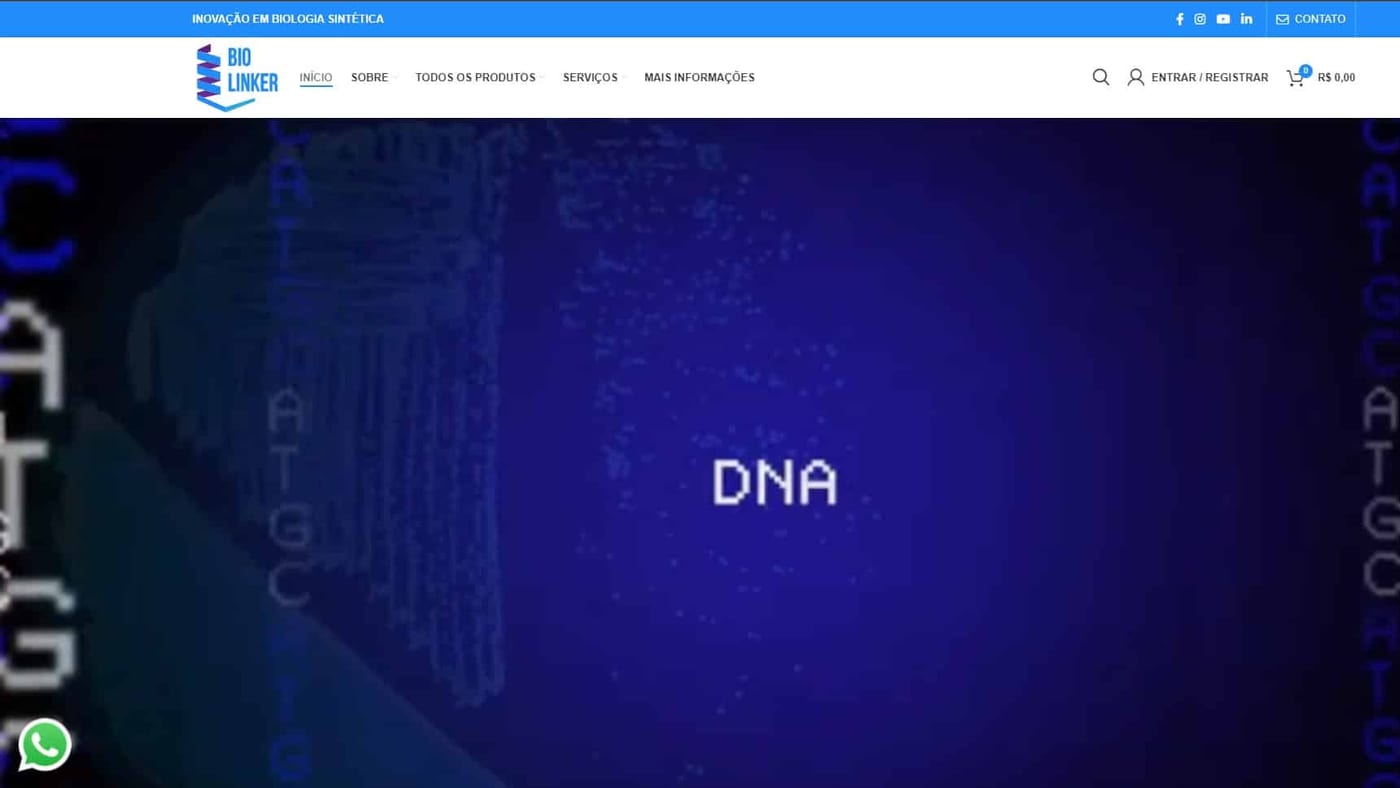Open the Instagram social icon
The height and width of the screenshot is (788, 1400).
[x=1200, y=19]
